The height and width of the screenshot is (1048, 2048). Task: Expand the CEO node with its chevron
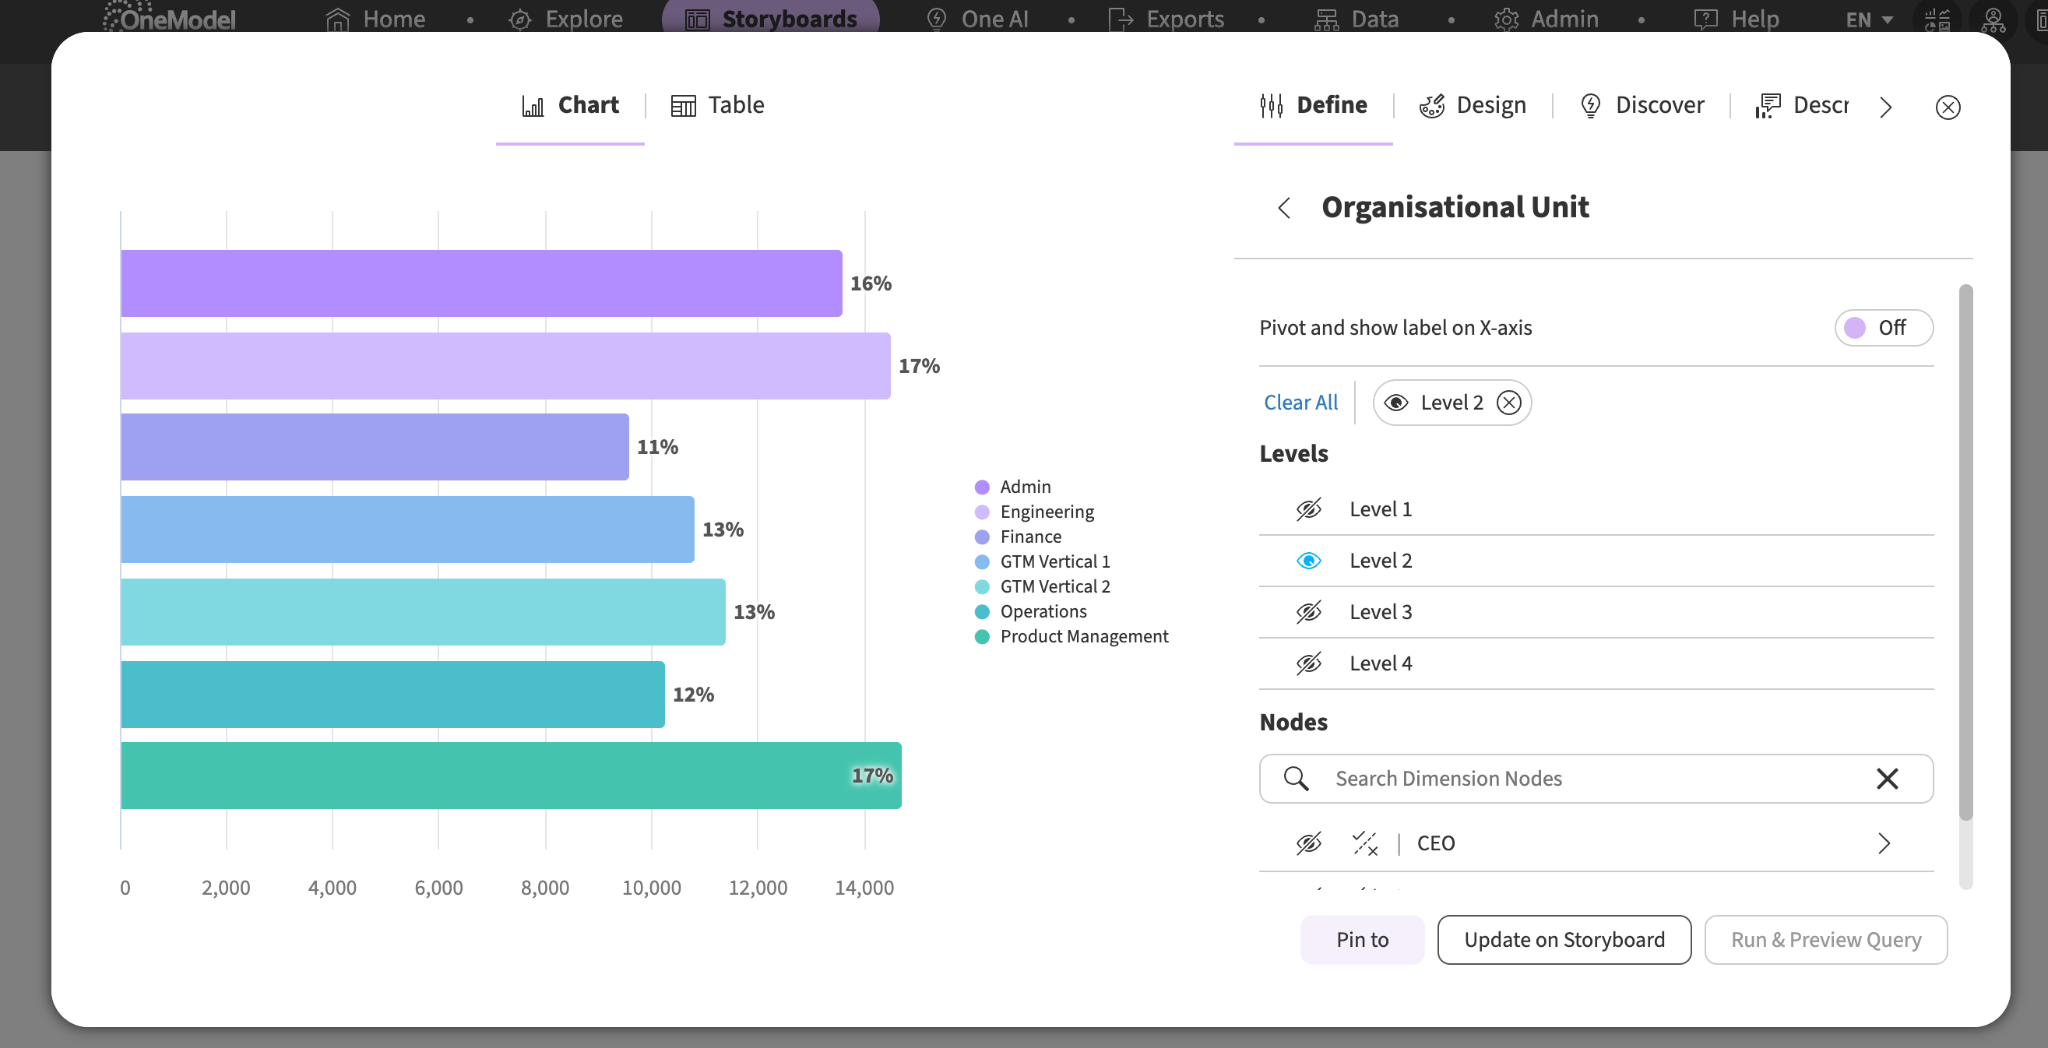[x=1884, y=843]
